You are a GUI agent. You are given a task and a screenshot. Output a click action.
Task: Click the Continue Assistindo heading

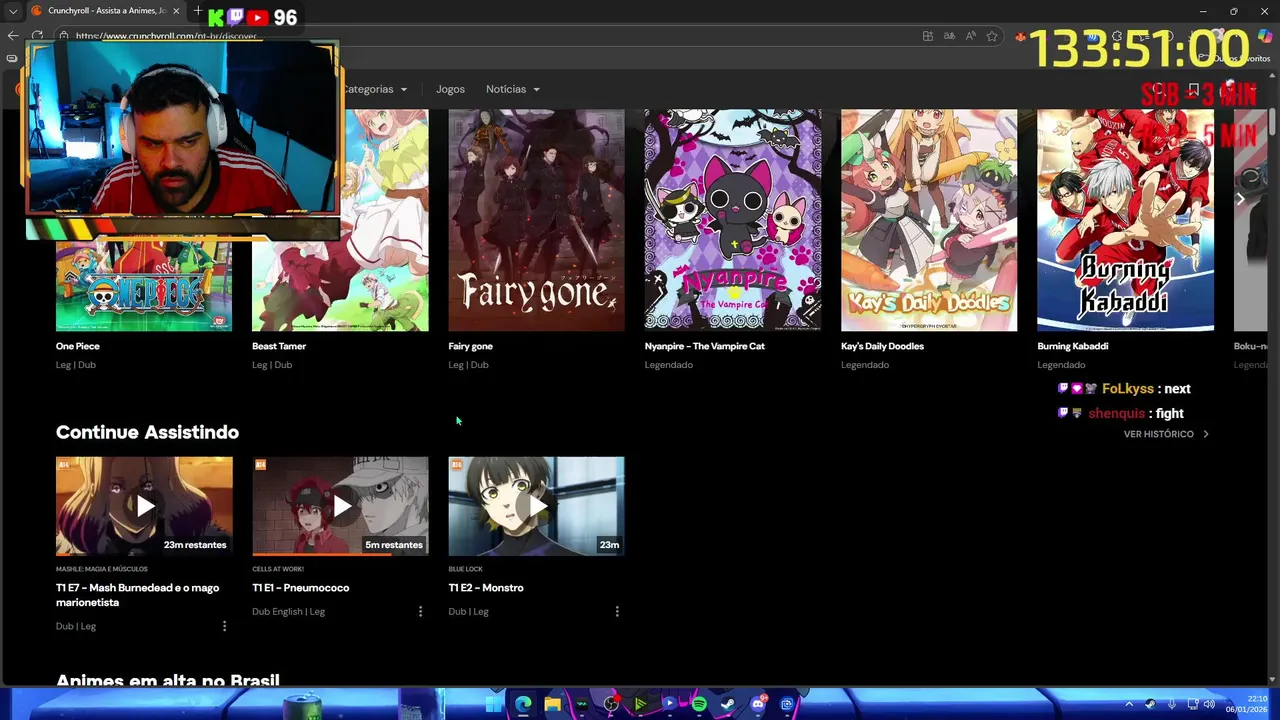147,432
